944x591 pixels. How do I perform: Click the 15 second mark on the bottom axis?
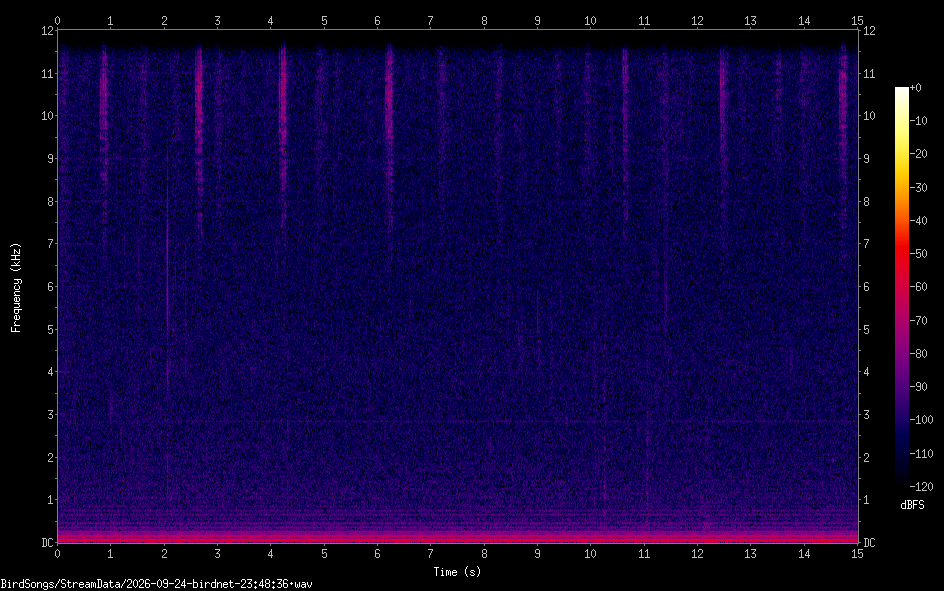(x=857, y=554)
